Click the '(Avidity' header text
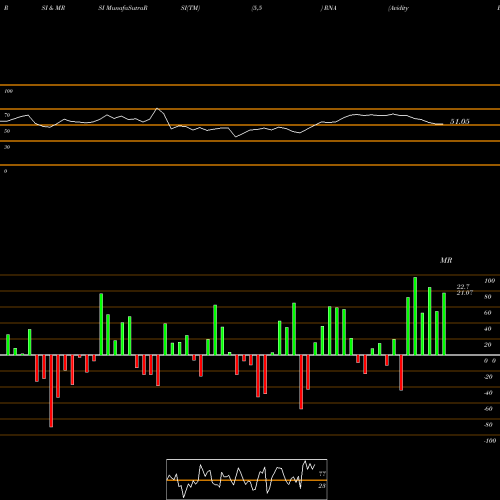This screenshot has width=500, height=500. click(x=399, y=8)
